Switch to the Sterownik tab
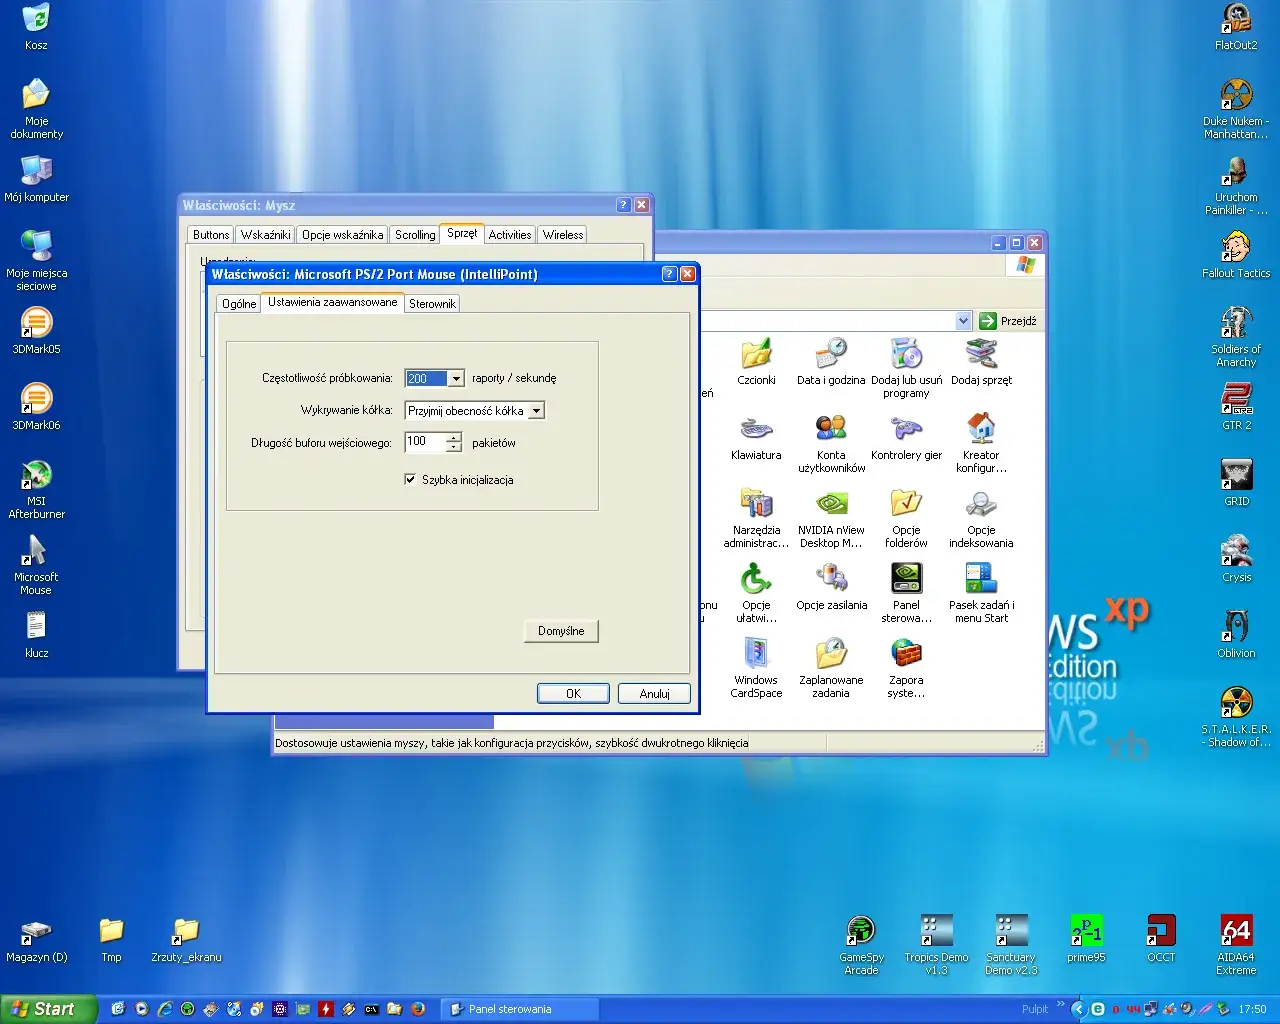 tap(432, 303)
